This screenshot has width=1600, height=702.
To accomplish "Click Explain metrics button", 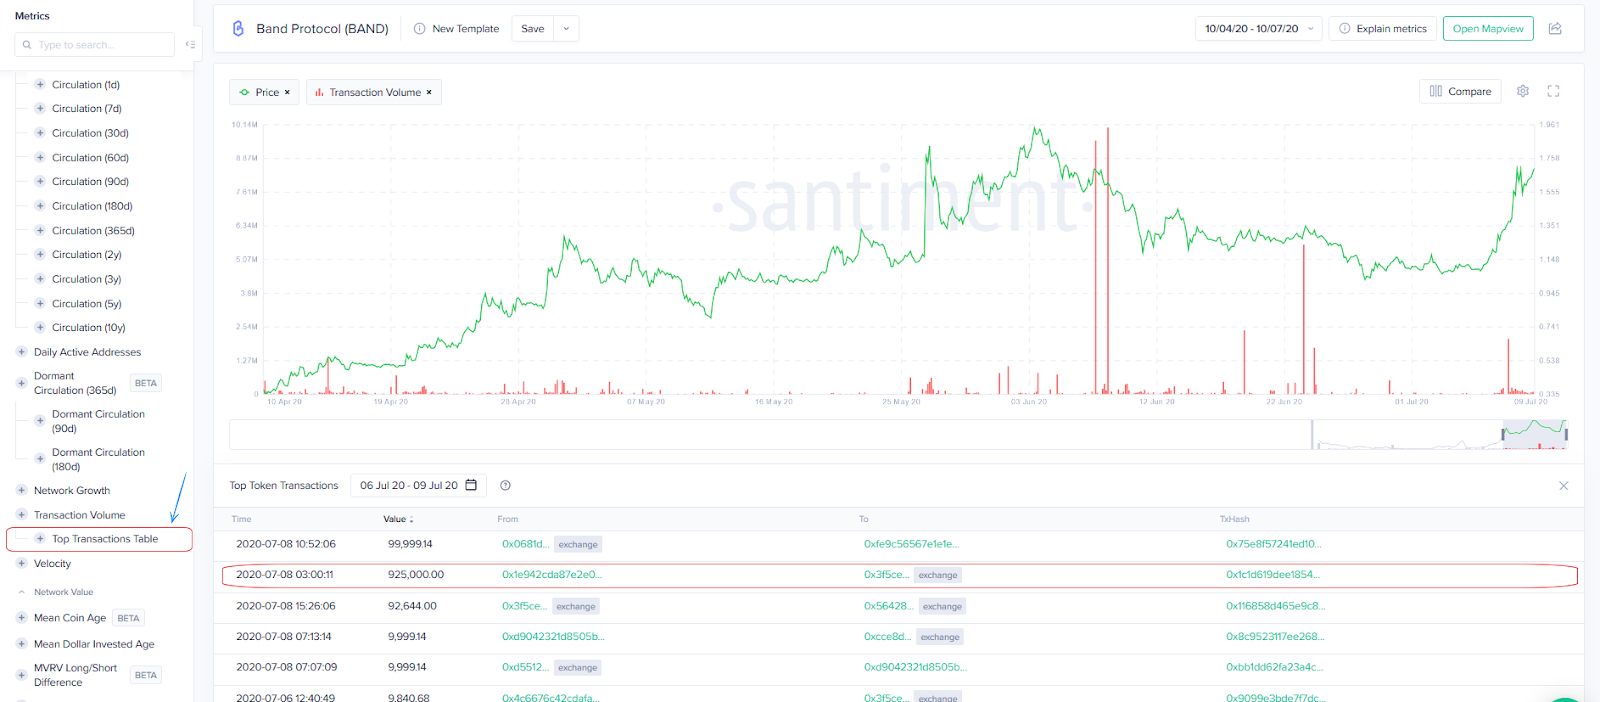I will [x=1382, y=28].
